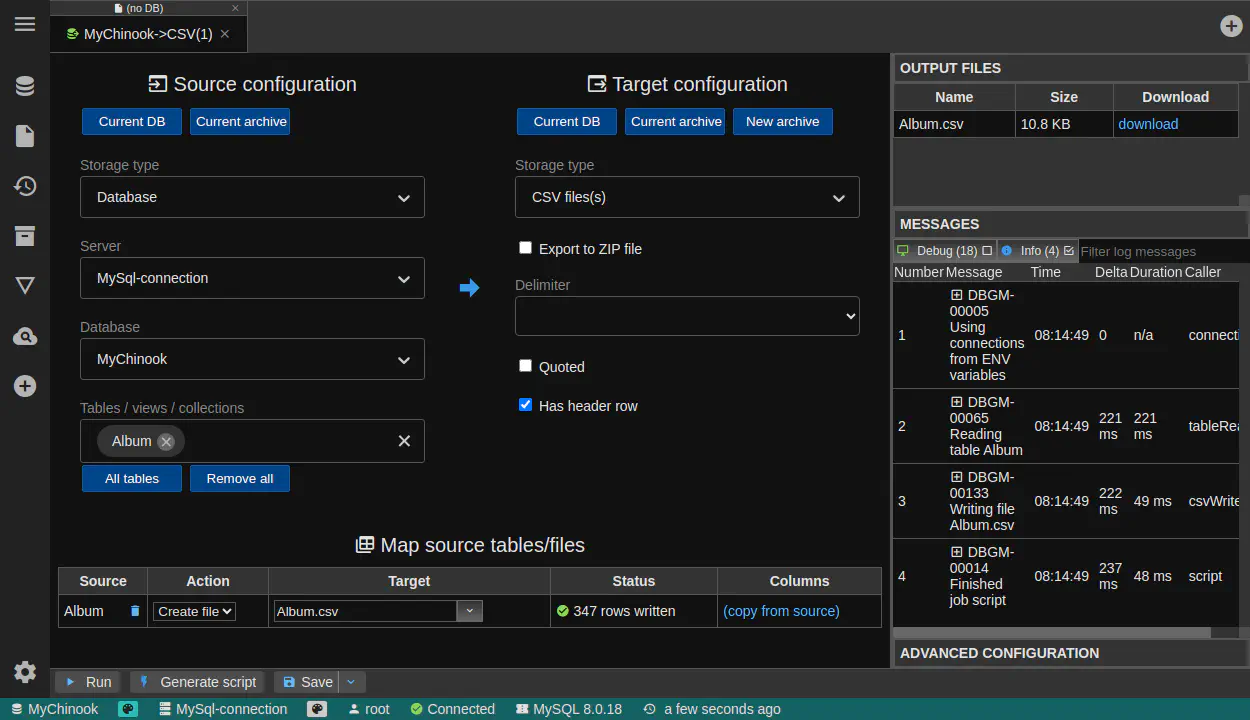
Task: Open the Create file action dropdown
Action: coord(194,611)
